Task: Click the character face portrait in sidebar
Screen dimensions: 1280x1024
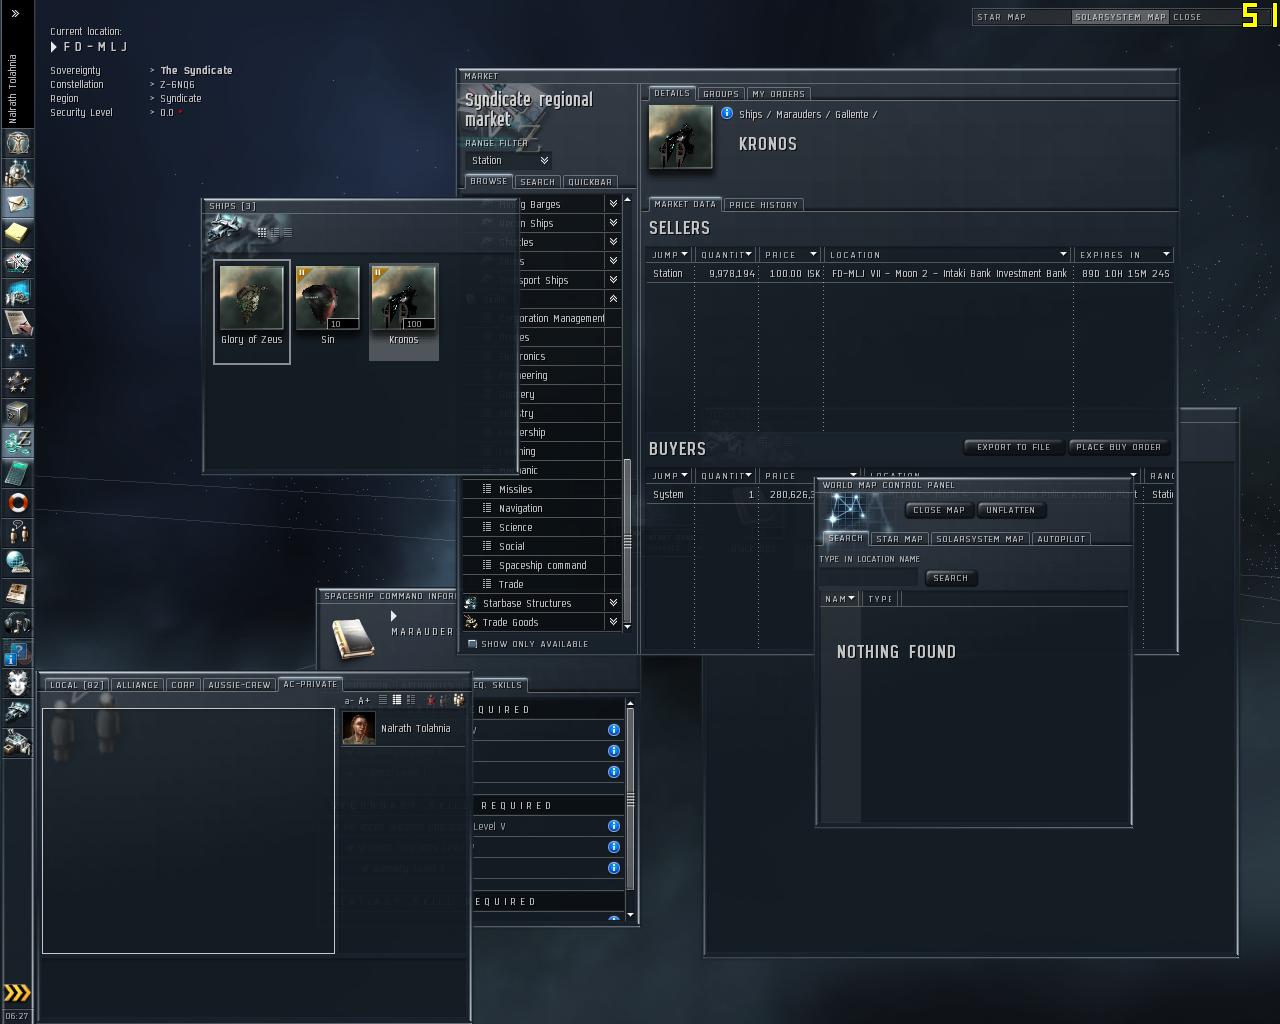Action: (18, 683)
